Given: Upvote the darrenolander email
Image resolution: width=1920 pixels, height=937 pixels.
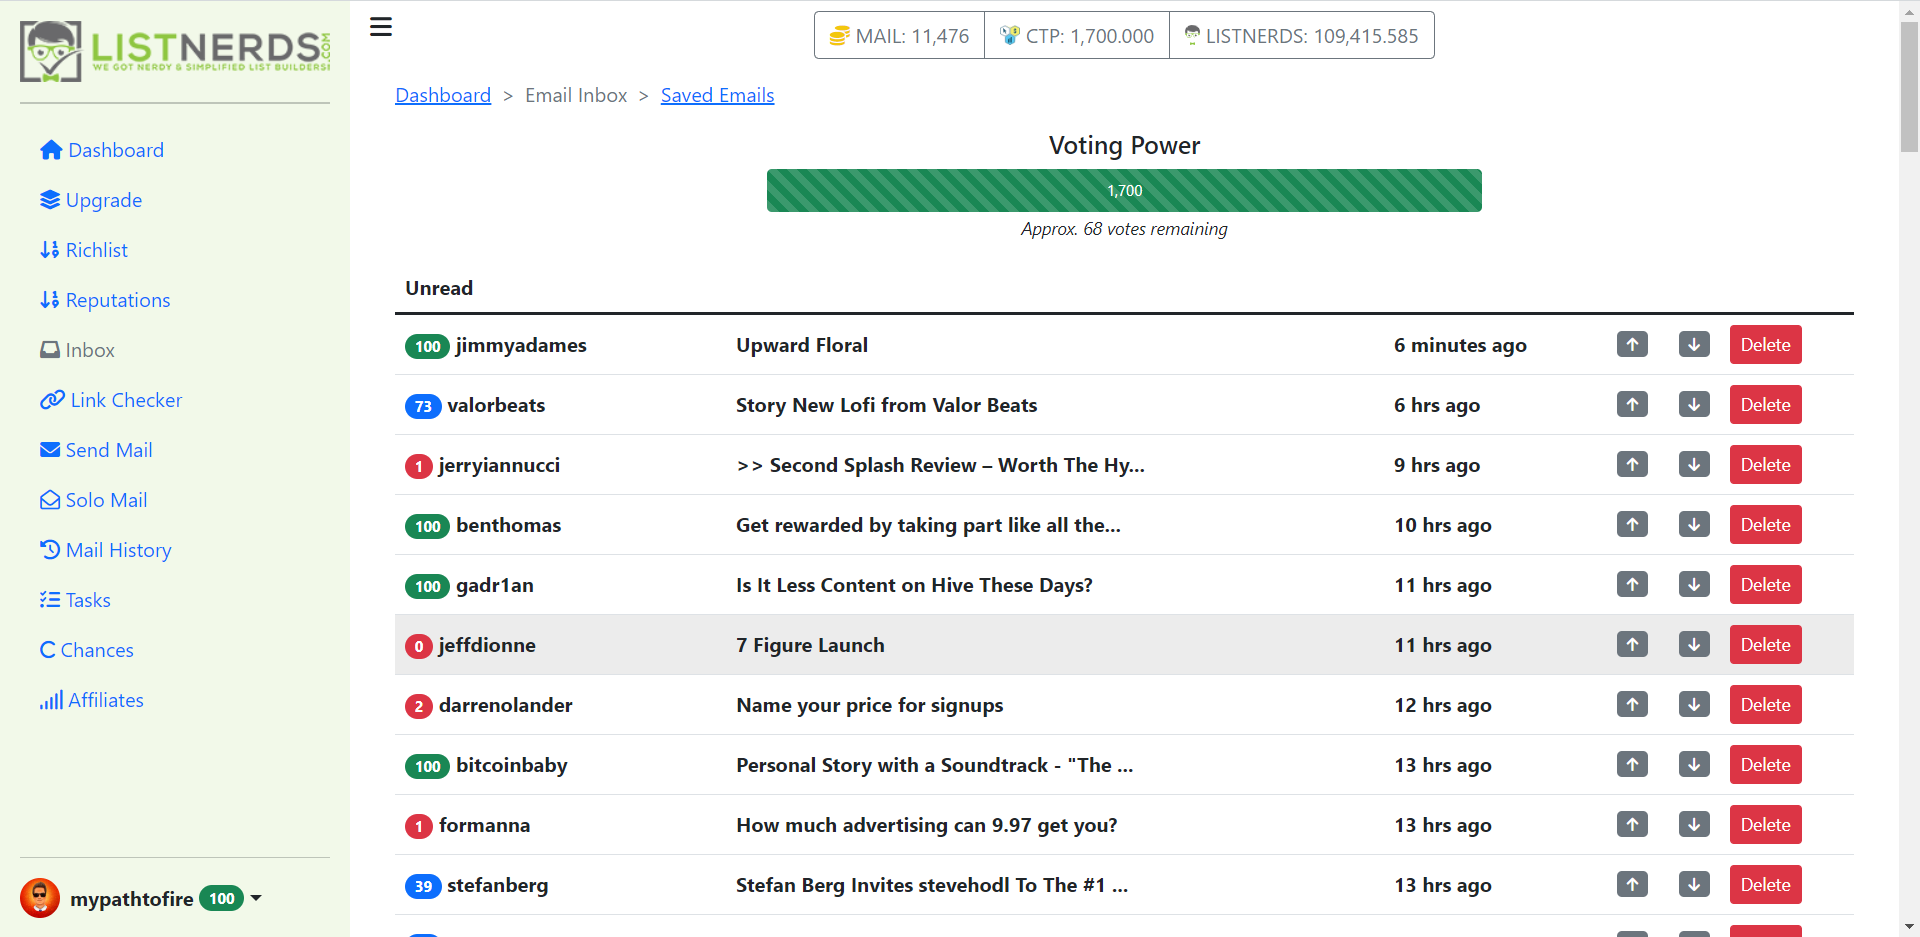Looking at the screenshot, I should 1632,705.
